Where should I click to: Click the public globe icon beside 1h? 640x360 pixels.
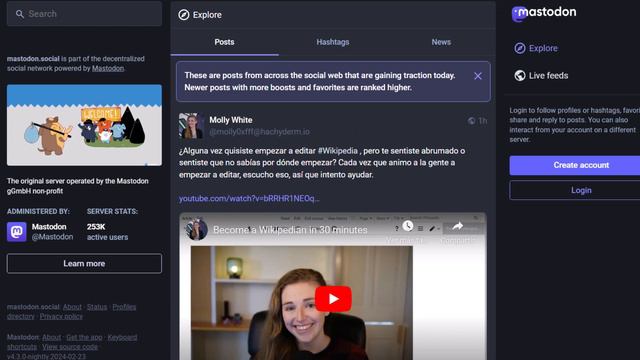tap(471, 121)
